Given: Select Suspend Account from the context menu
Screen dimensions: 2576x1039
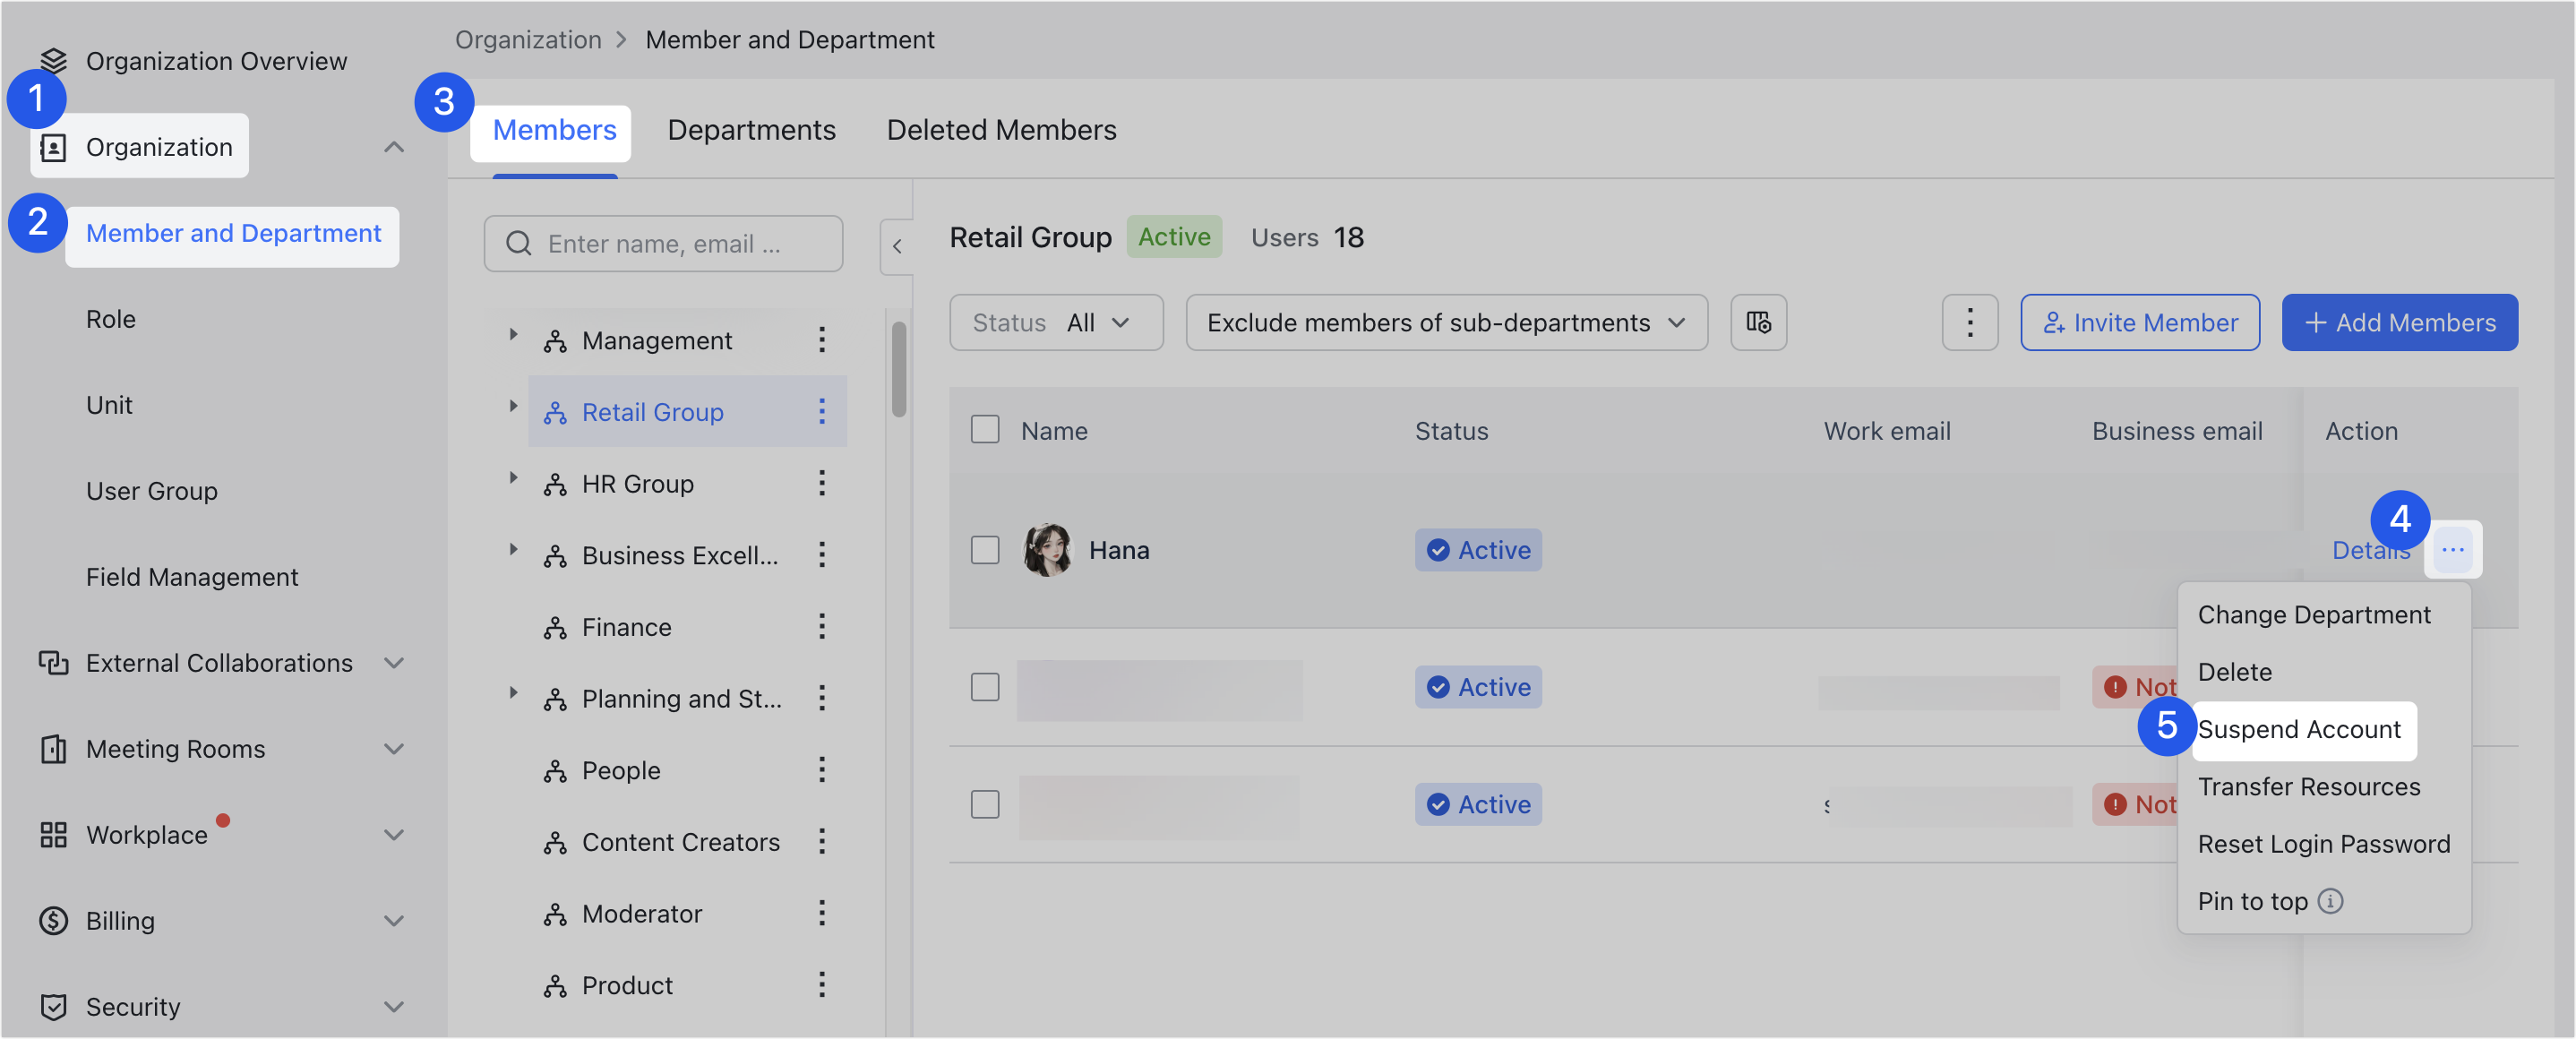Looking at the screenshot, I should 2304,729.
